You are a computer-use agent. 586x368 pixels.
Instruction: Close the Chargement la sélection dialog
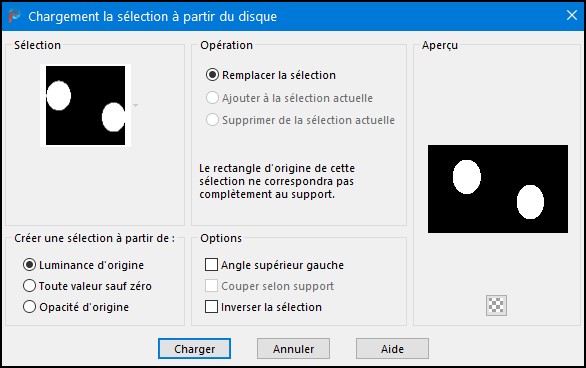(x=572, y=15)
